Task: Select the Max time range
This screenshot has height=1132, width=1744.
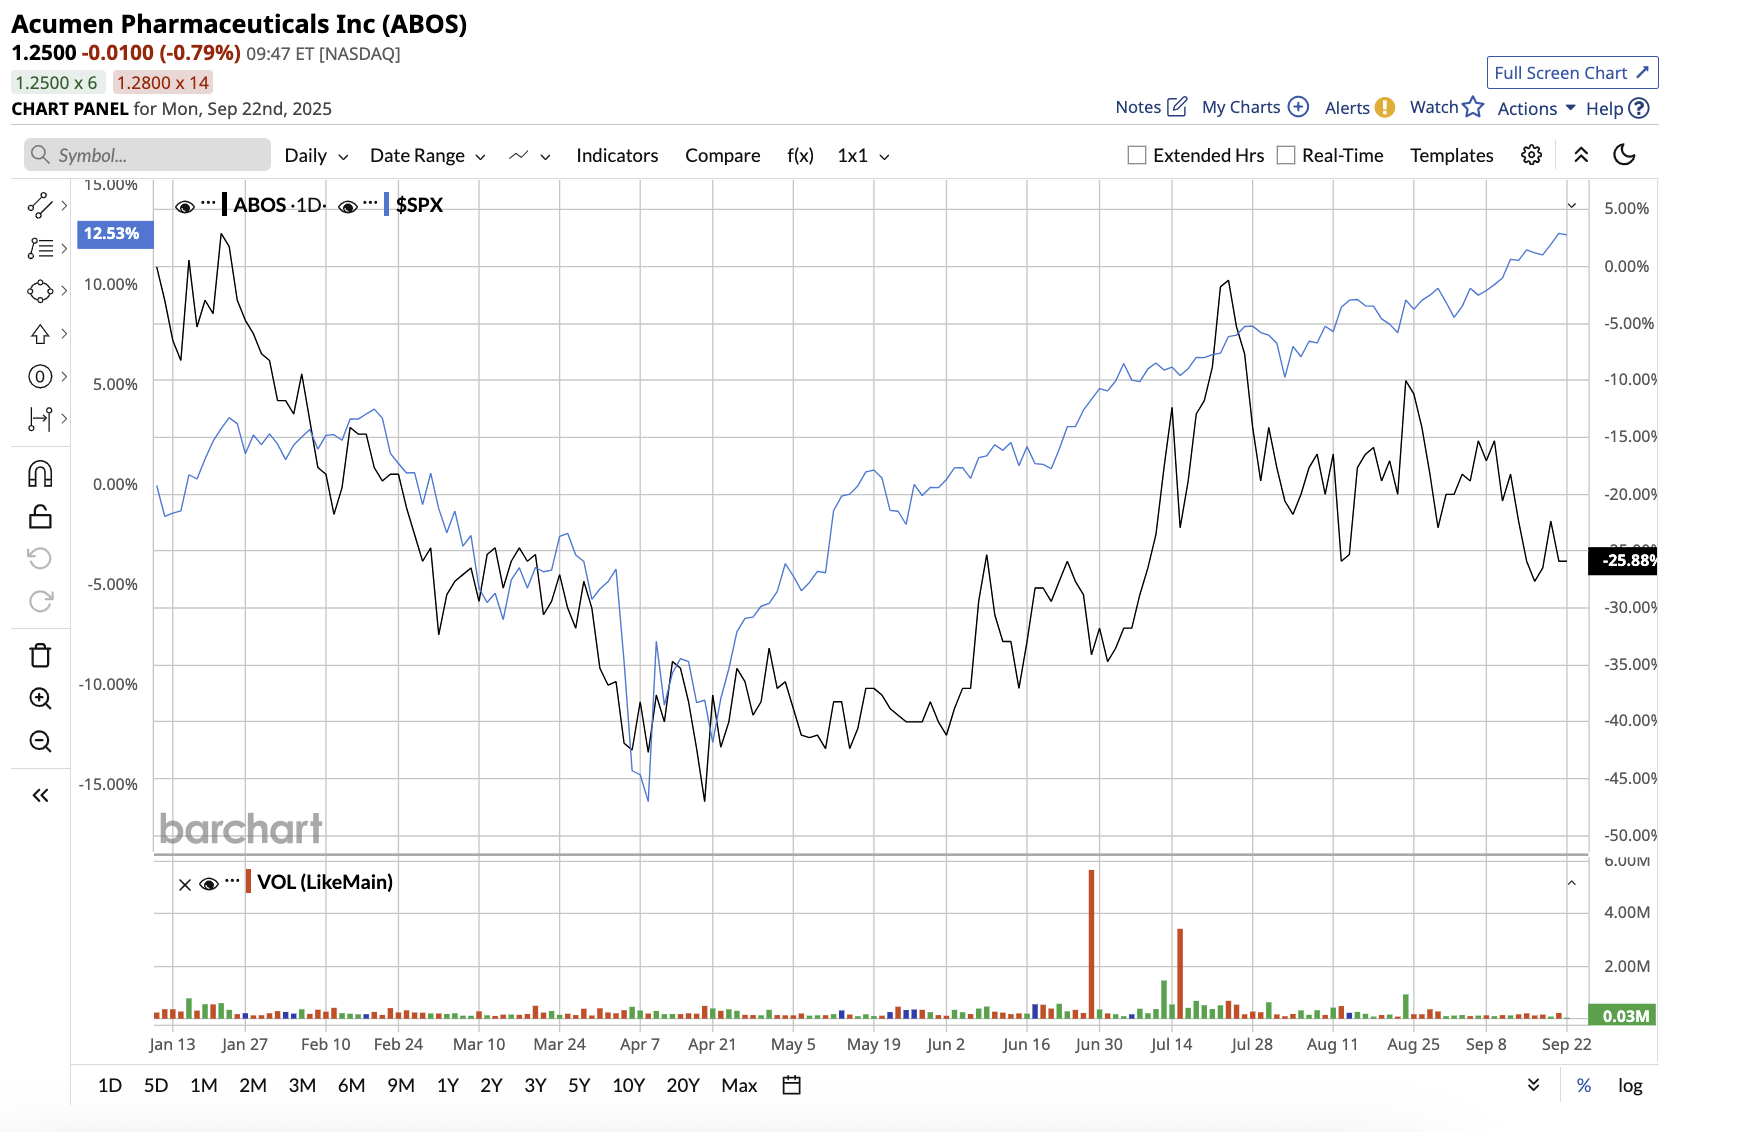Action: pos(739,1085)
